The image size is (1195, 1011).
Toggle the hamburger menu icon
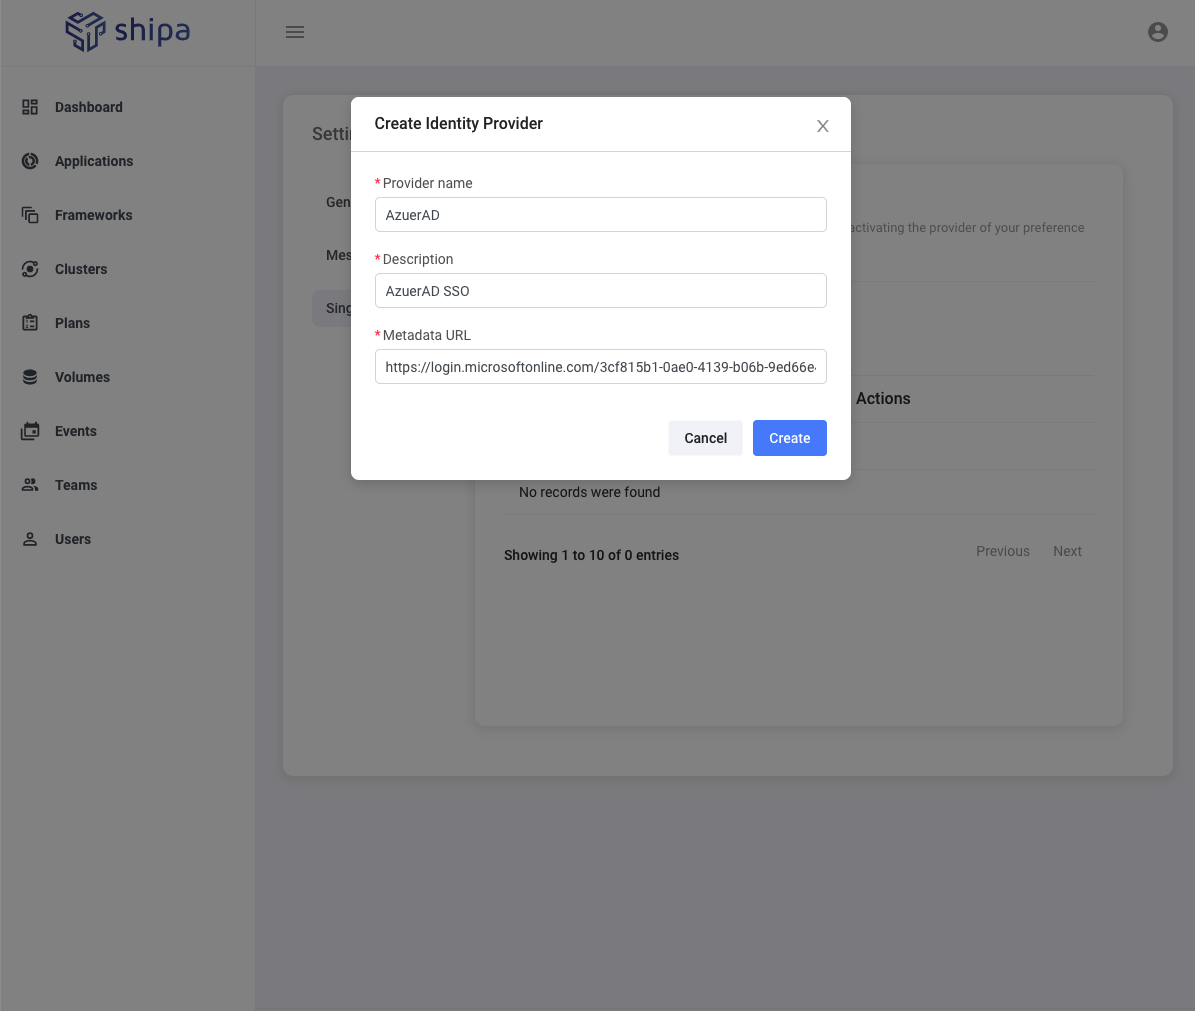(295, 32)
